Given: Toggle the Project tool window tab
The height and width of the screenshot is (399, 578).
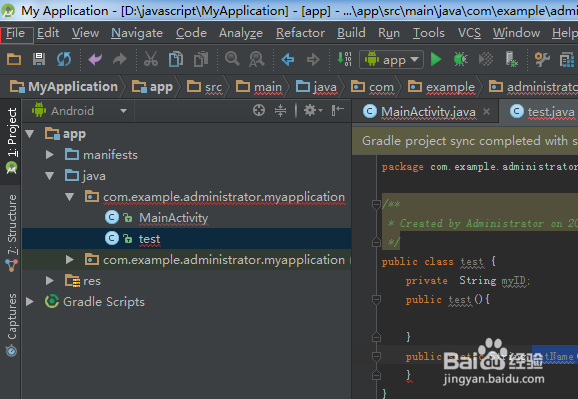Looking at the screenshot, I should click(11, 141).
